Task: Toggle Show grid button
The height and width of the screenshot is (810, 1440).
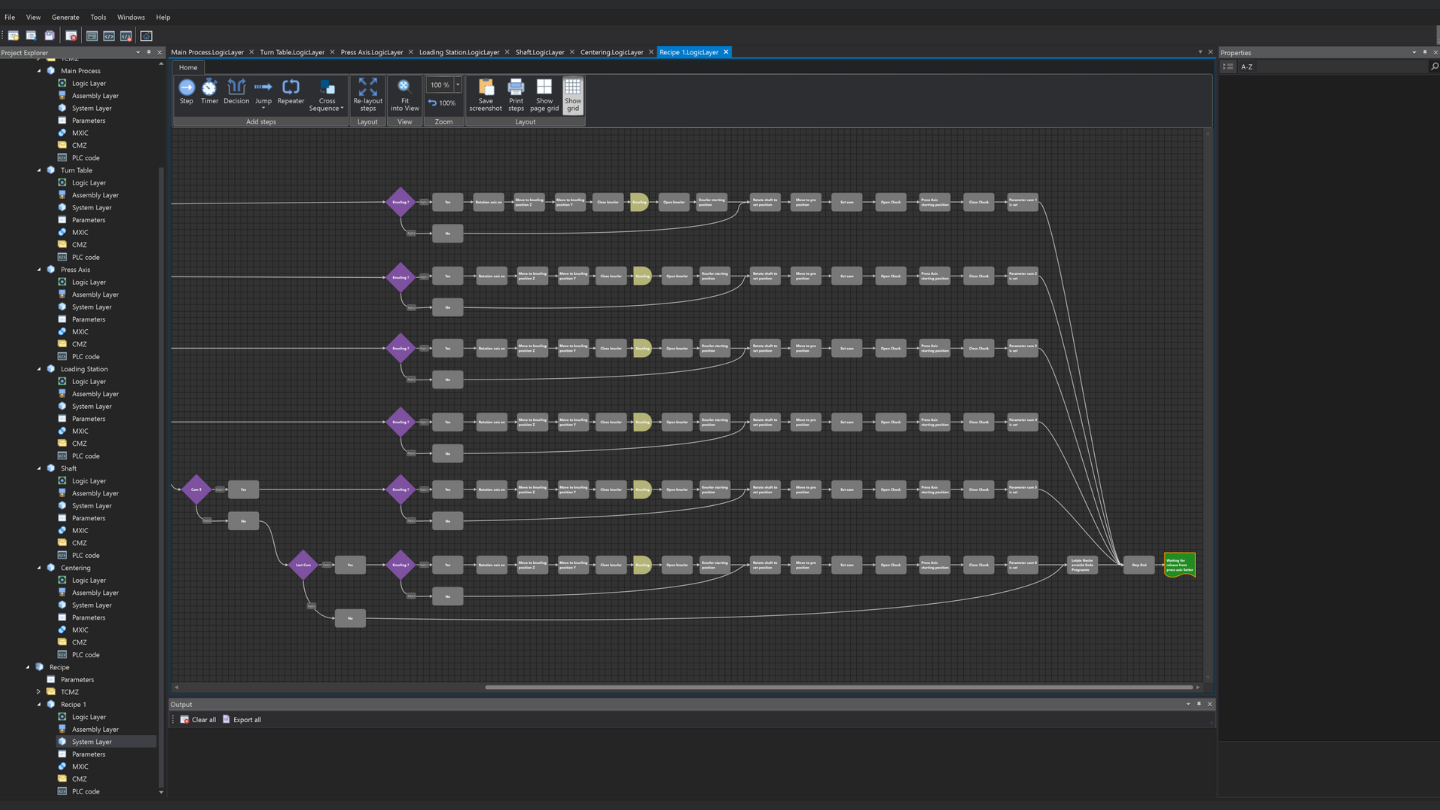Action: 573,96
